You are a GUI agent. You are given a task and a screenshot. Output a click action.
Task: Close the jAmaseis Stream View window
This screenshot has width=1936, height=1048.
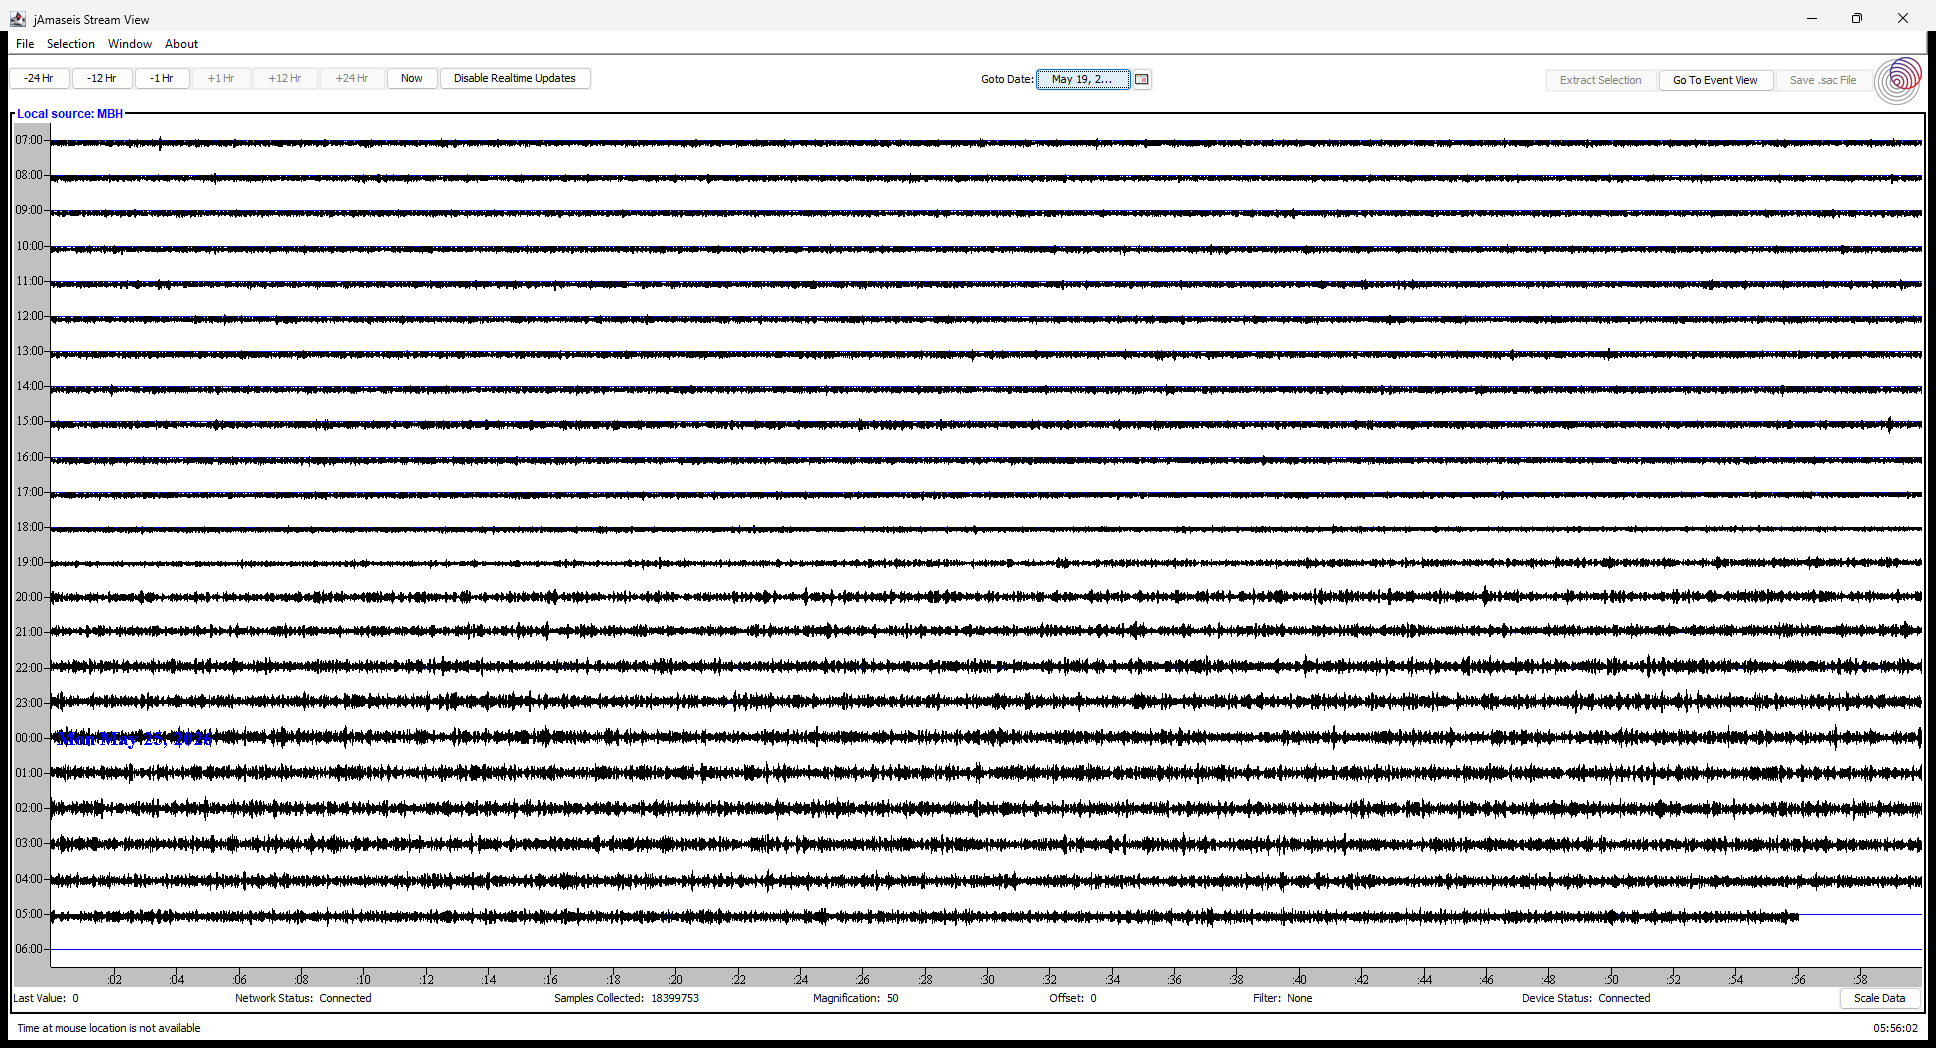tap(1903, 18)
